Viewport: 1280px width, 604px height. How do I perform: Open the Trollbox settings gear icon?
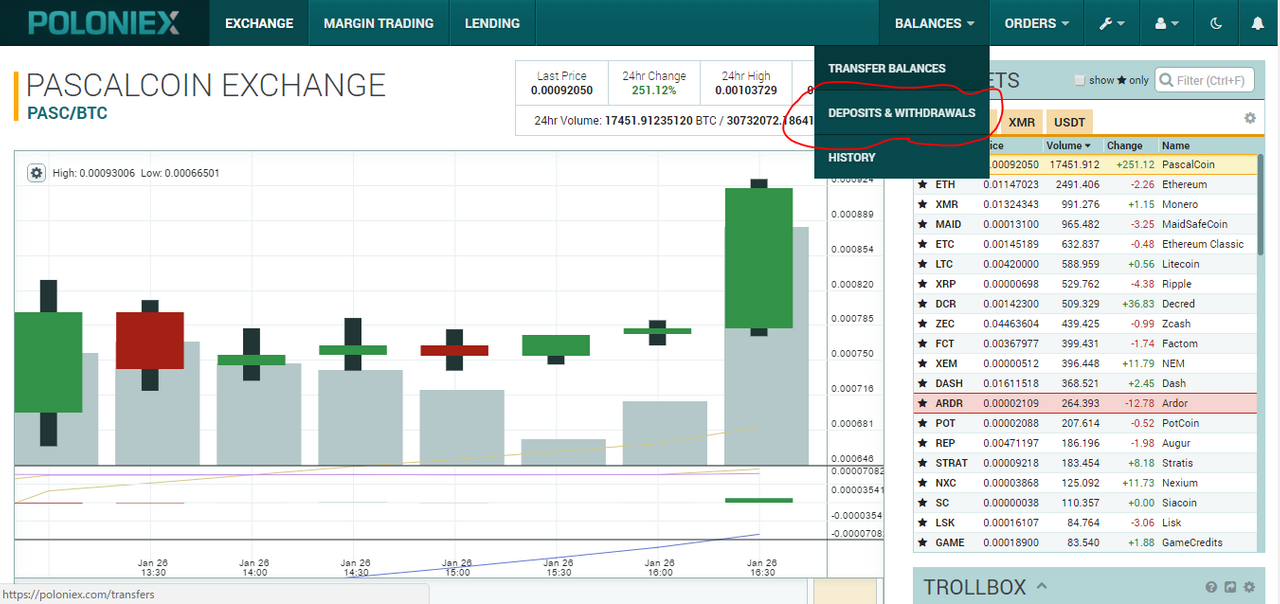coord(1249,588)
